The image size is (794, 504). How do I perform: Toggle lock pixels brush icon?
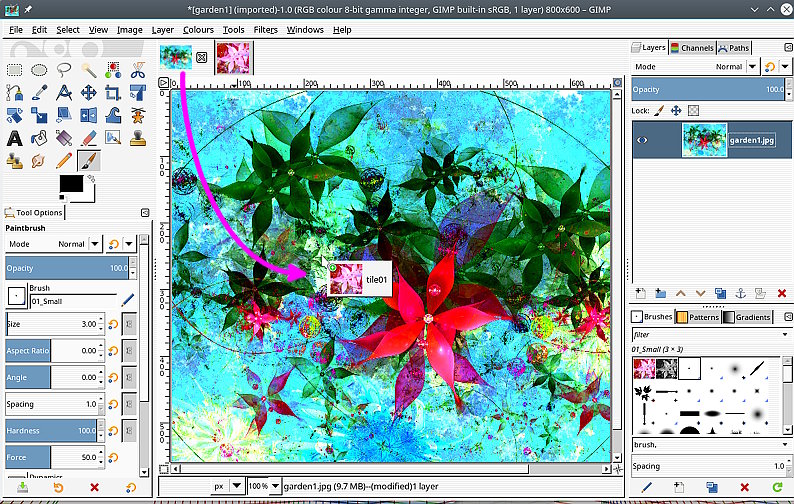[x=659, y=110]
